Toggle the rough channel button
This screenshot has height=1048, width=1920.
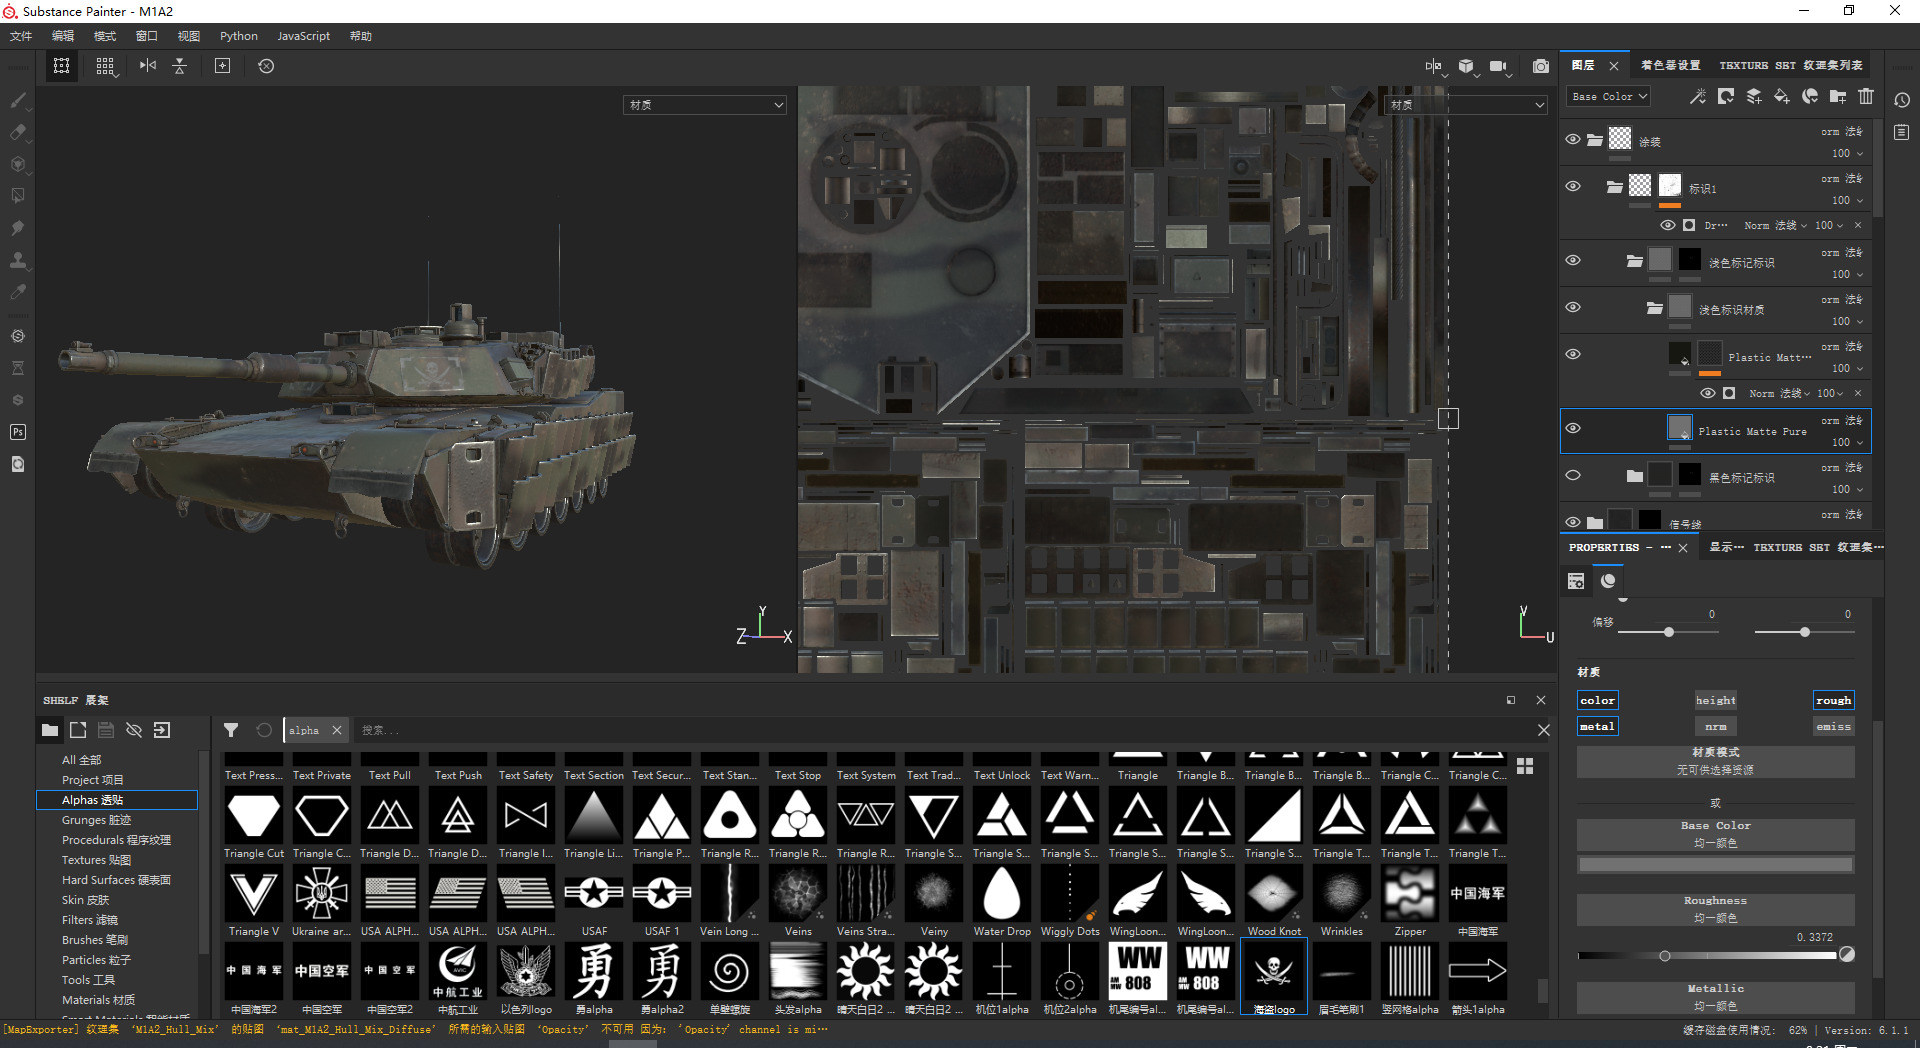[x=1834, y=701]
